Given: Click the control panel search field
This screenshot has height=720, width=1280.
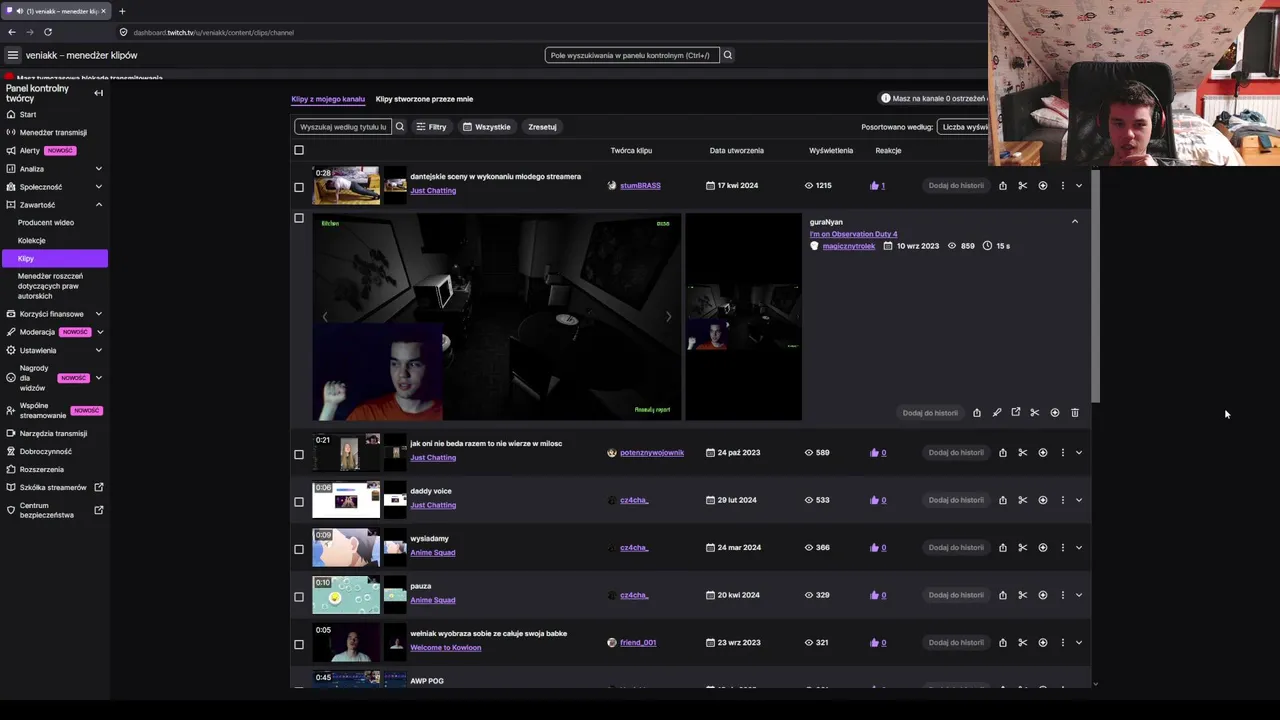Looking at the screenshot, I should pyautogui.click(x=632, y=55).
